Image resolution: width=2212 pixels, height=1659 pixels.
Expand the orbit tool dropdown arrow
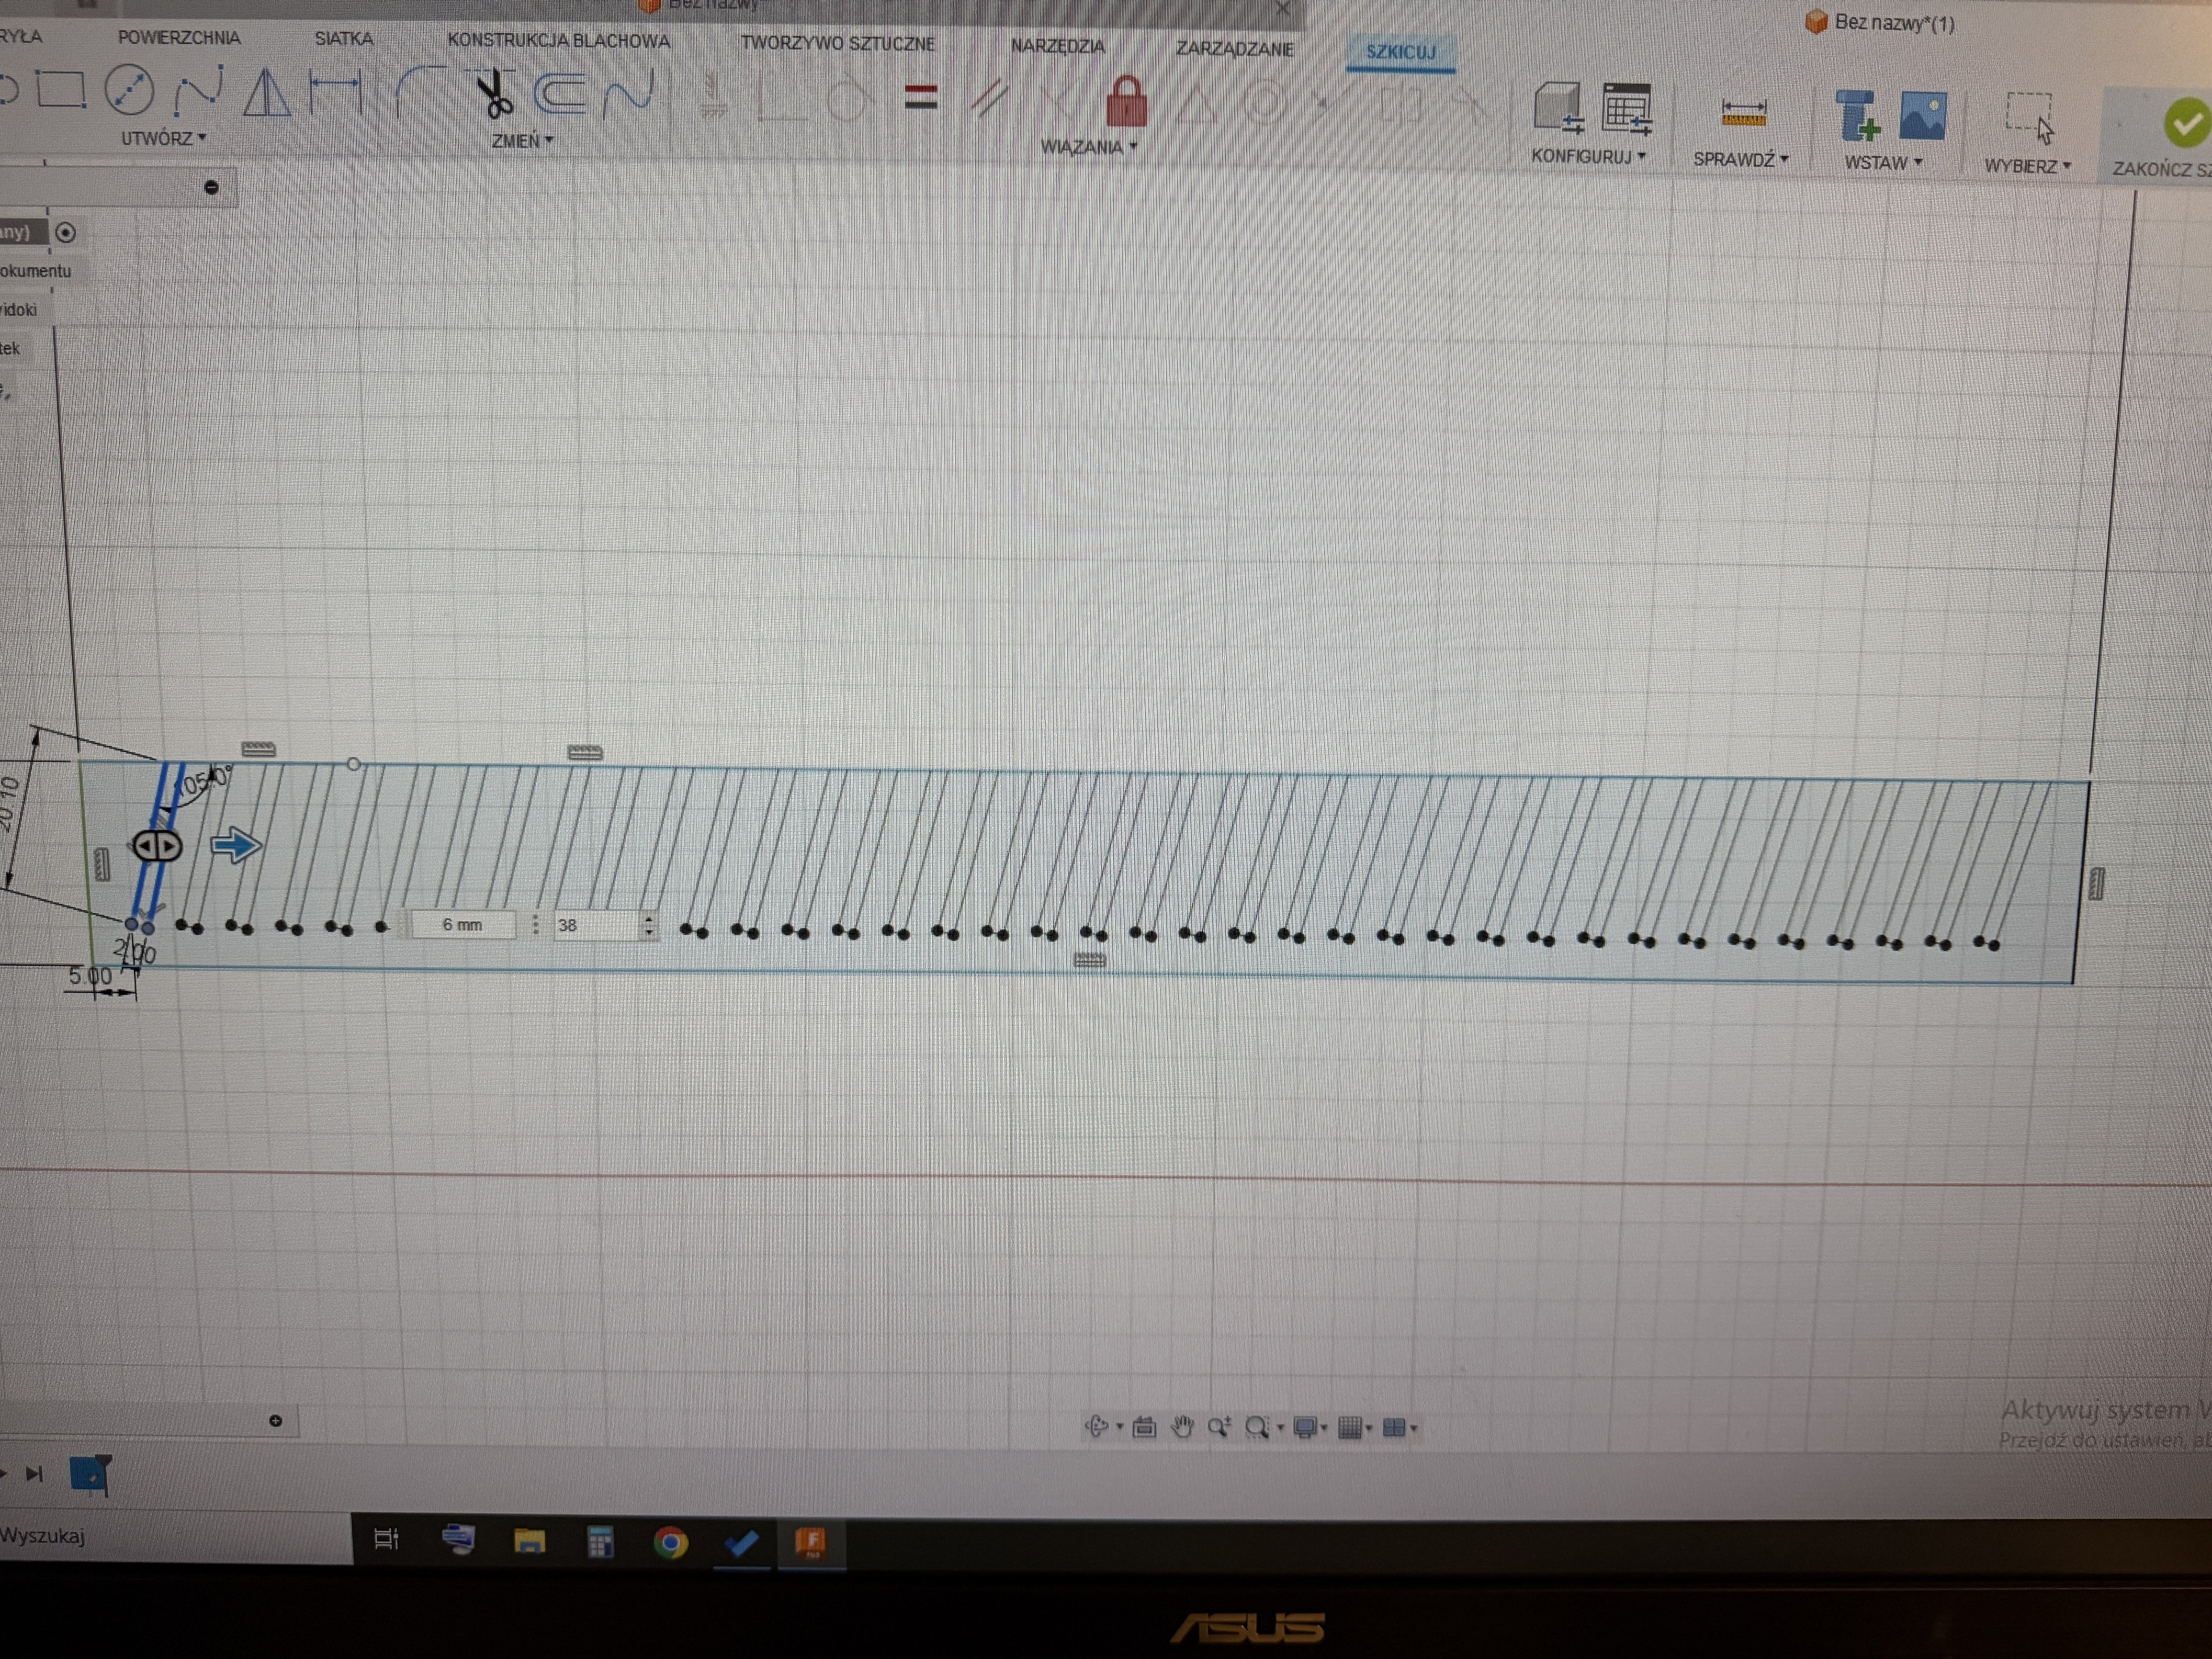[x=1119, y=1427]
